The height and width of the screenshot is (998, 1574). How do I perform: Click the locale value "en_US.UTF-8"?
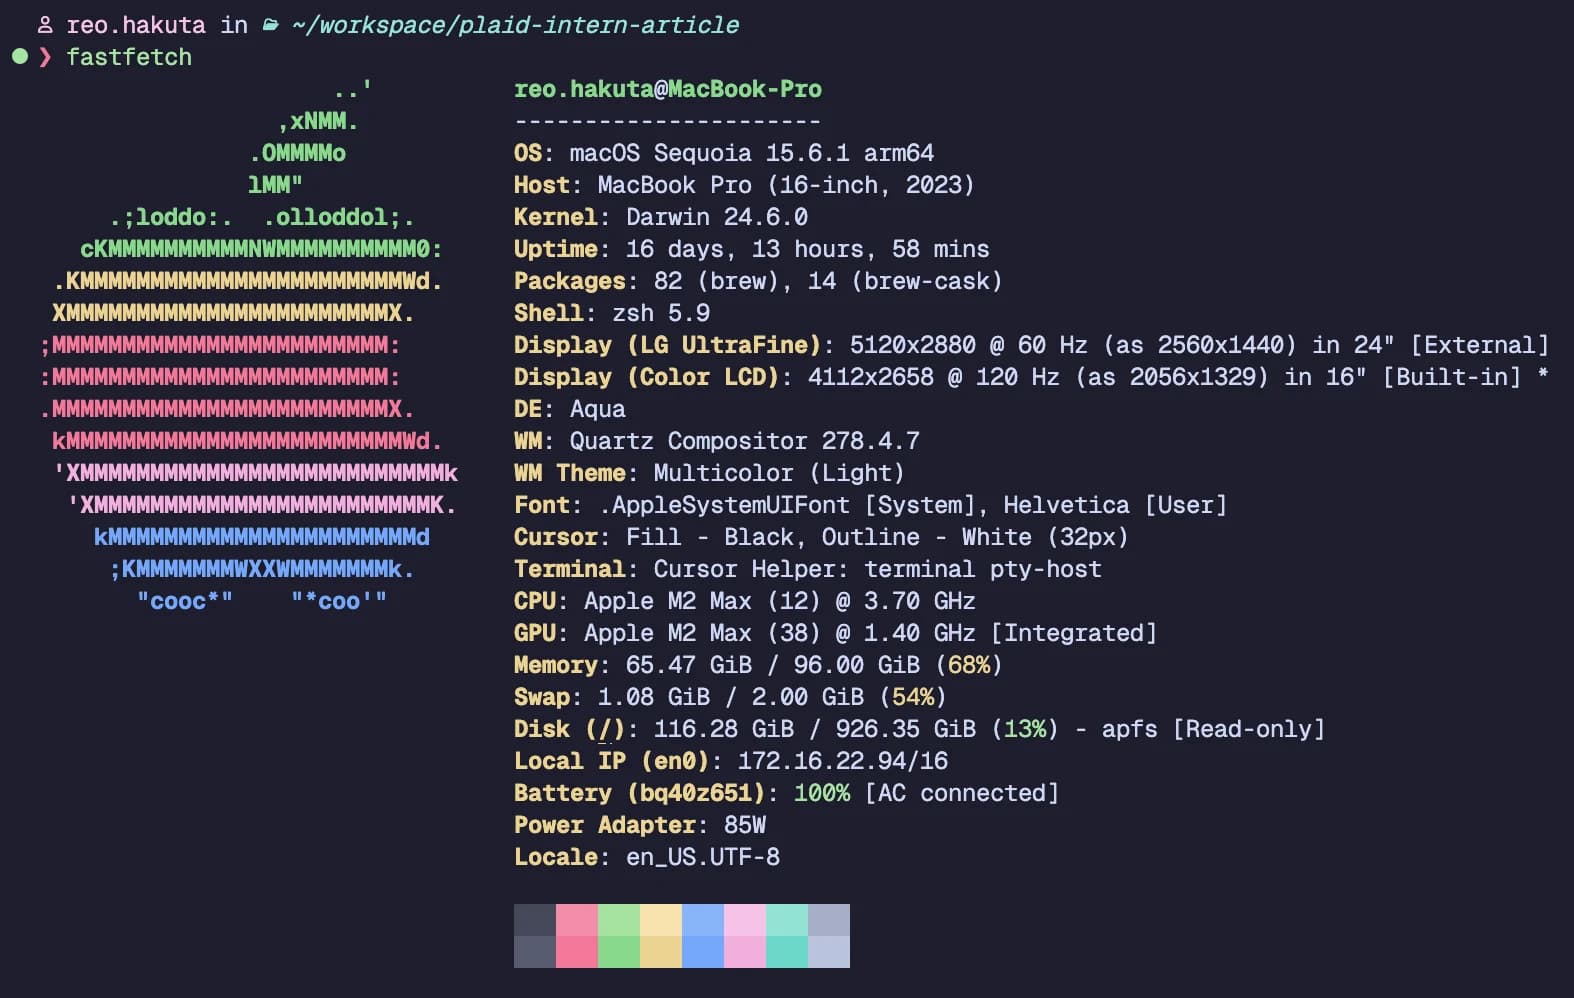pos(703,857)
